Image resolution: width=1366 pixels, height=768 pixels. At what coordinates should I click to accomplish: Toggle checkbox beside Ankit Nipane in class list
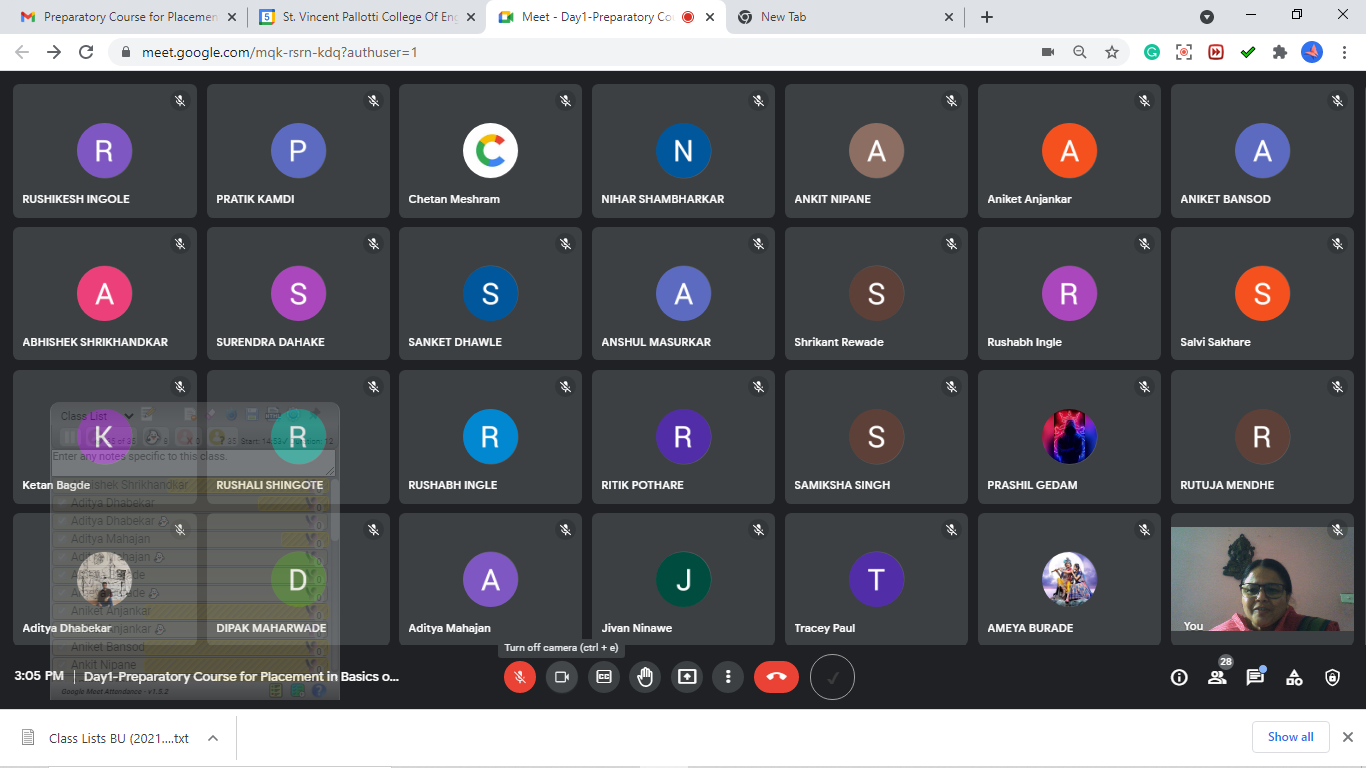point(63,665)
